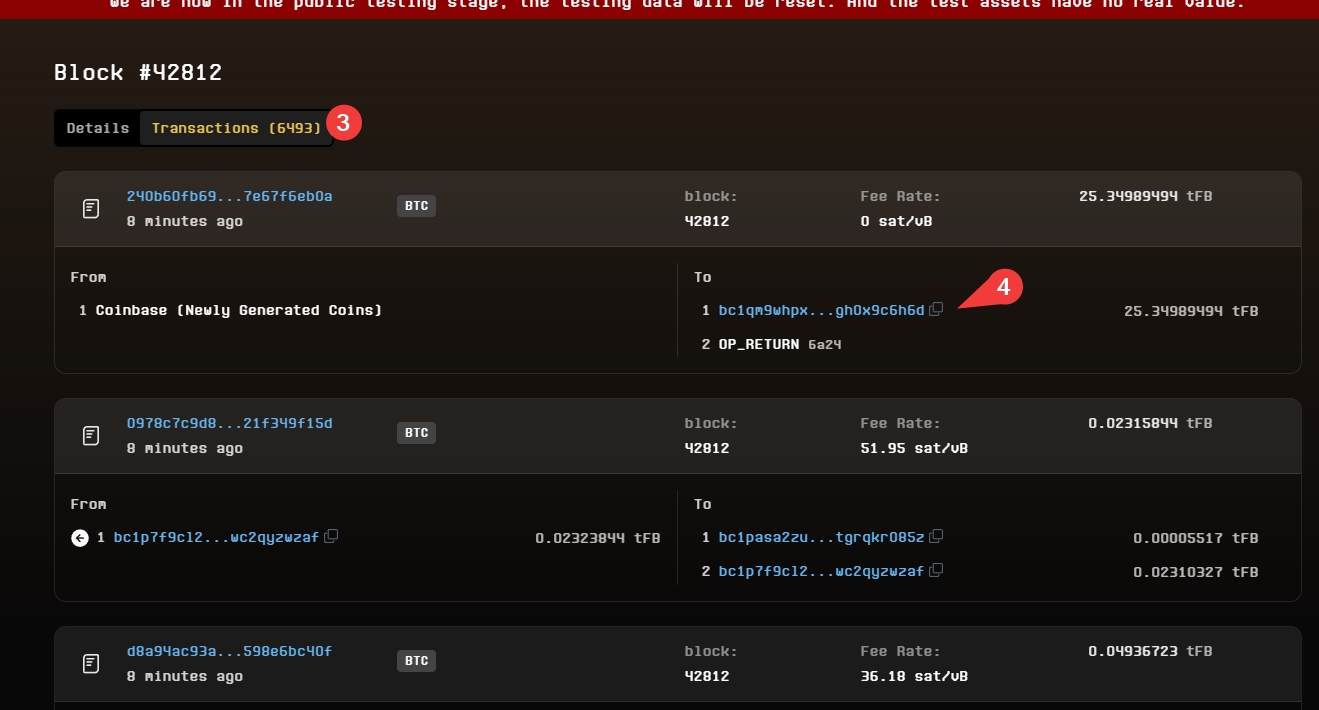Click BTC badge on the first transaction
The height and width of the screenshot is (710, 1319).
click(416, 206)
